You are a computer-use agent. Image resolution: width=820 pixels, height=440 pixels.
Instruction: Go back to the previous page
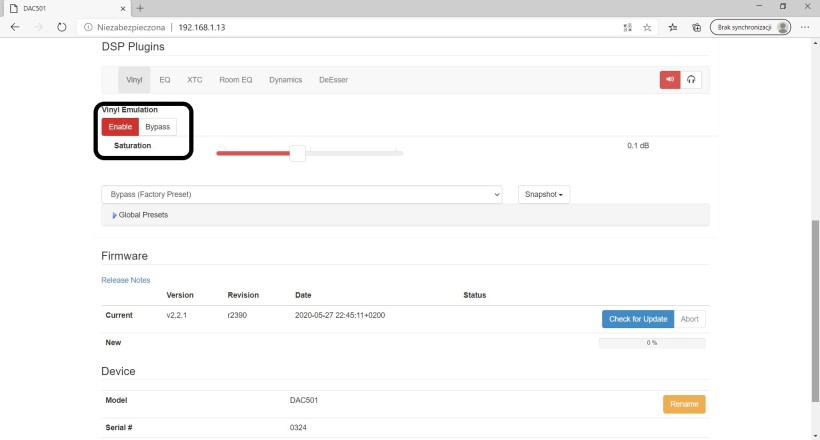click(x=15, y=27)
